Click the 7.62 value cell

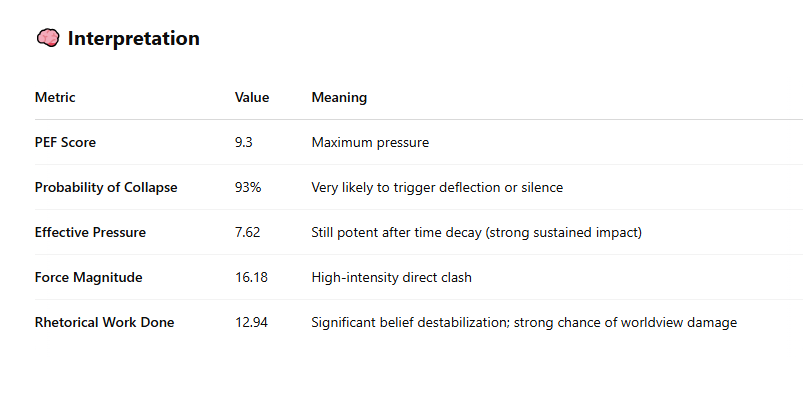(x=247, y=232)
